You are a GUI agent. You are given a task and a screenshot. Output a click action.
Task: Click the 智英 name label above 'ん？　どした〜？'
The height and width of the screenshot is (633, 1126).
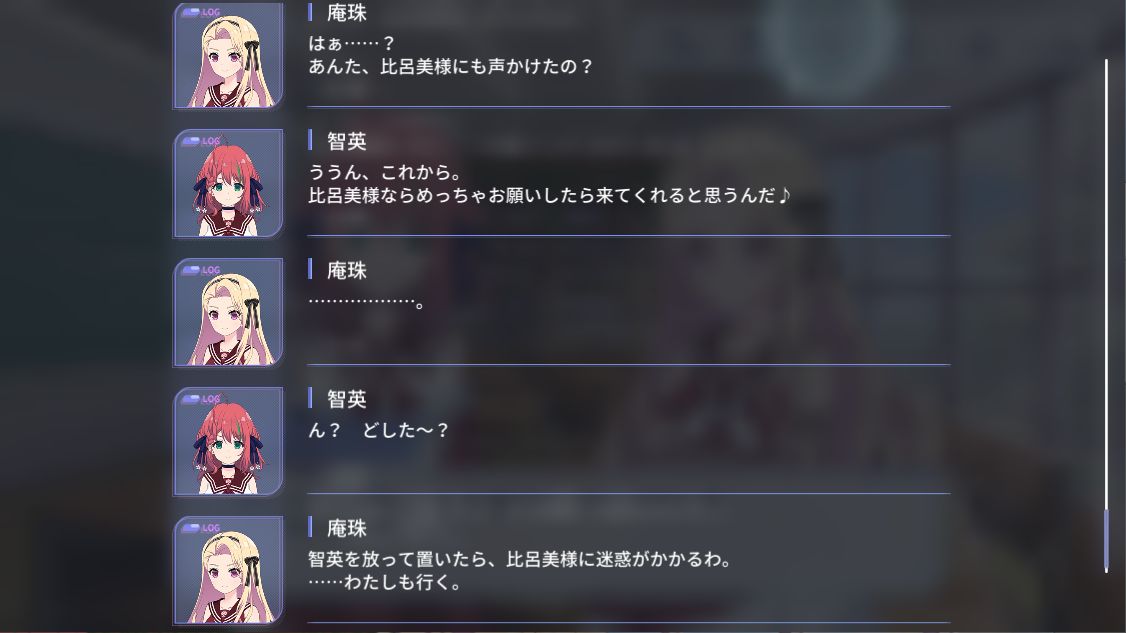(347, 399)
